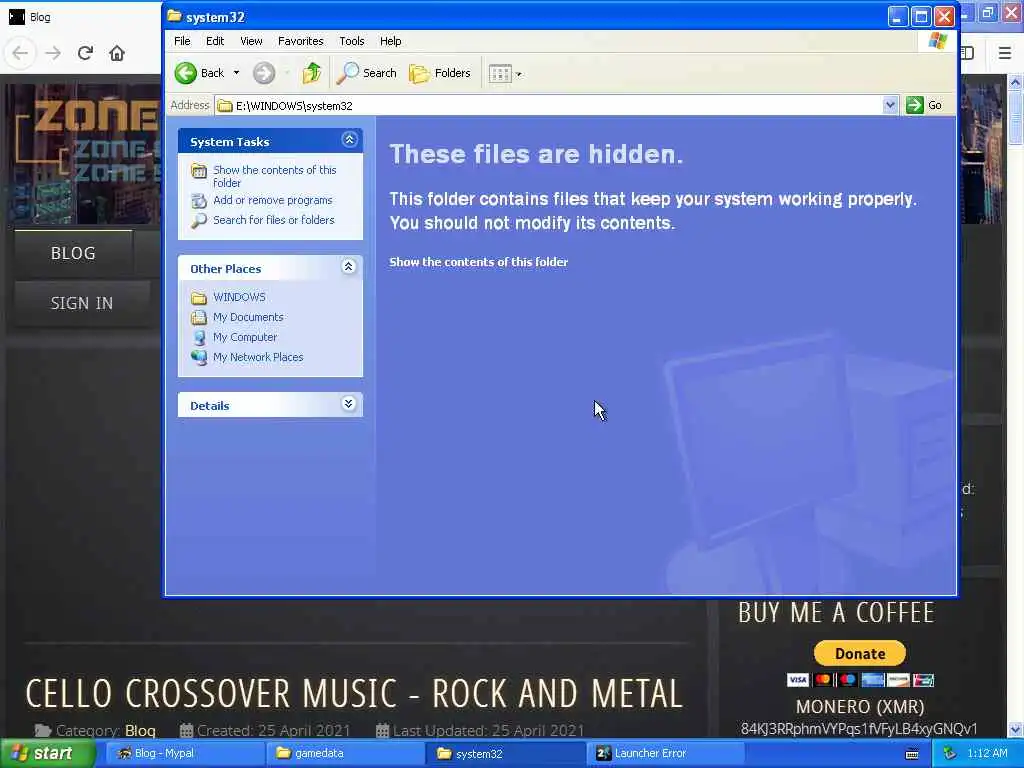Collapse the Other Places panel
The image size is (1024, 768).
[349, 266]
